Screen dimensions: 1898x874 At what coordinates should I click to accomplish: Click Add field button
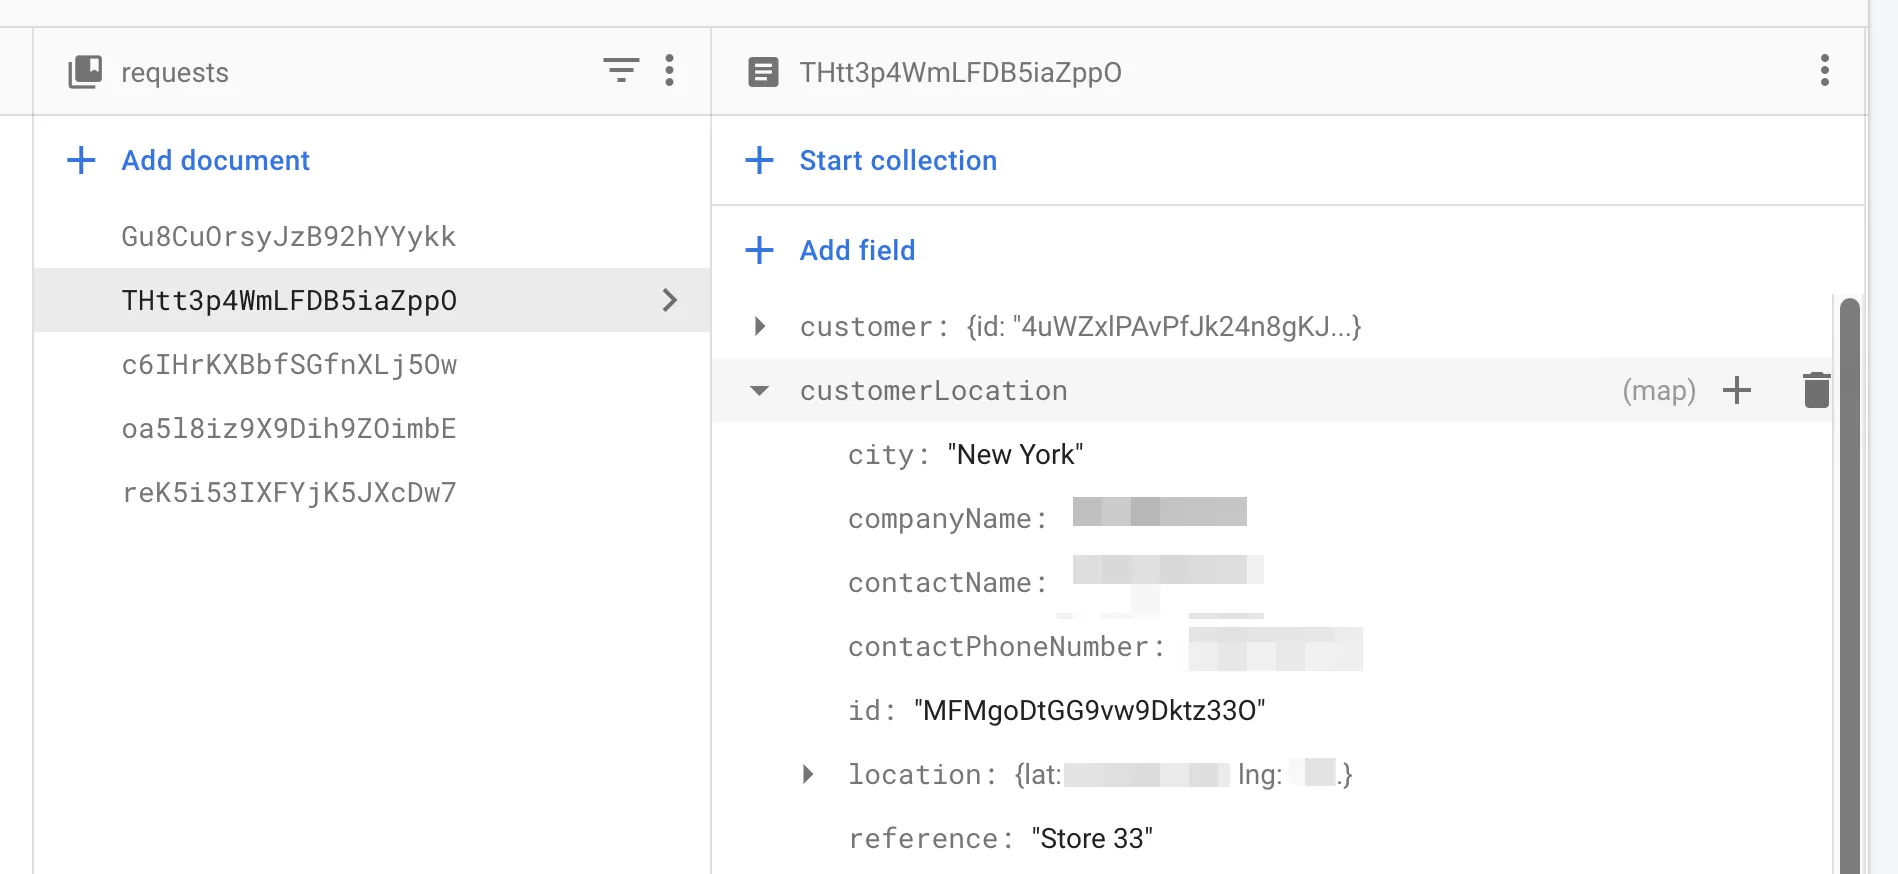[x=856, y=250]
